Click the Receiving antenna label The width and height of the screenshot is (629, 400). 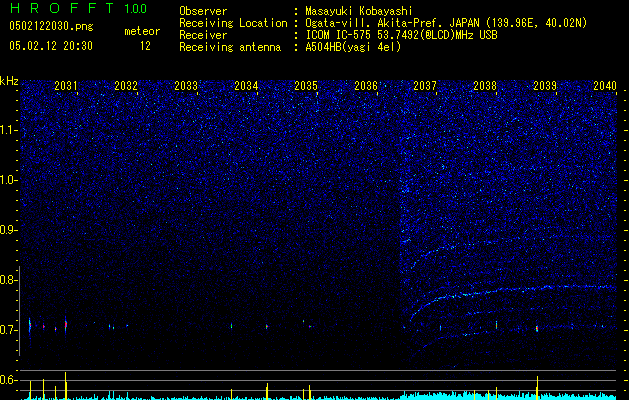(x=230, y=47)
